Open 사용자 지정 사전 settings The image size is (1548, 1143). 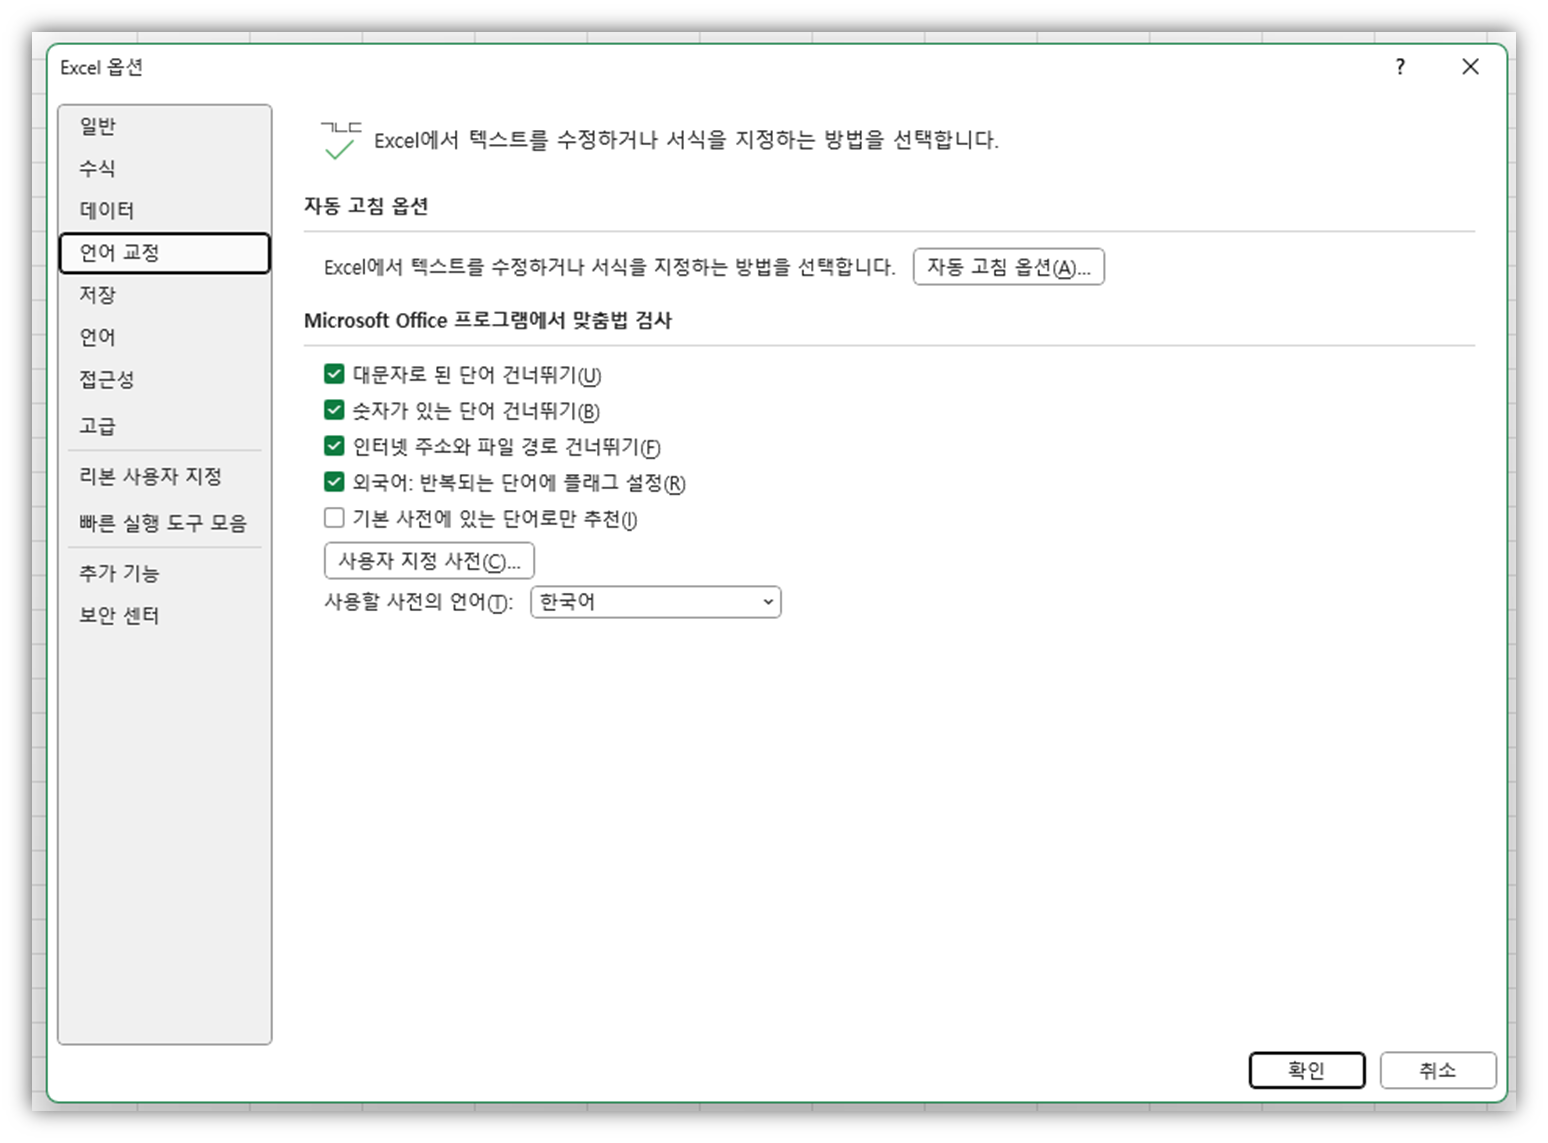[x=429, y=560]
